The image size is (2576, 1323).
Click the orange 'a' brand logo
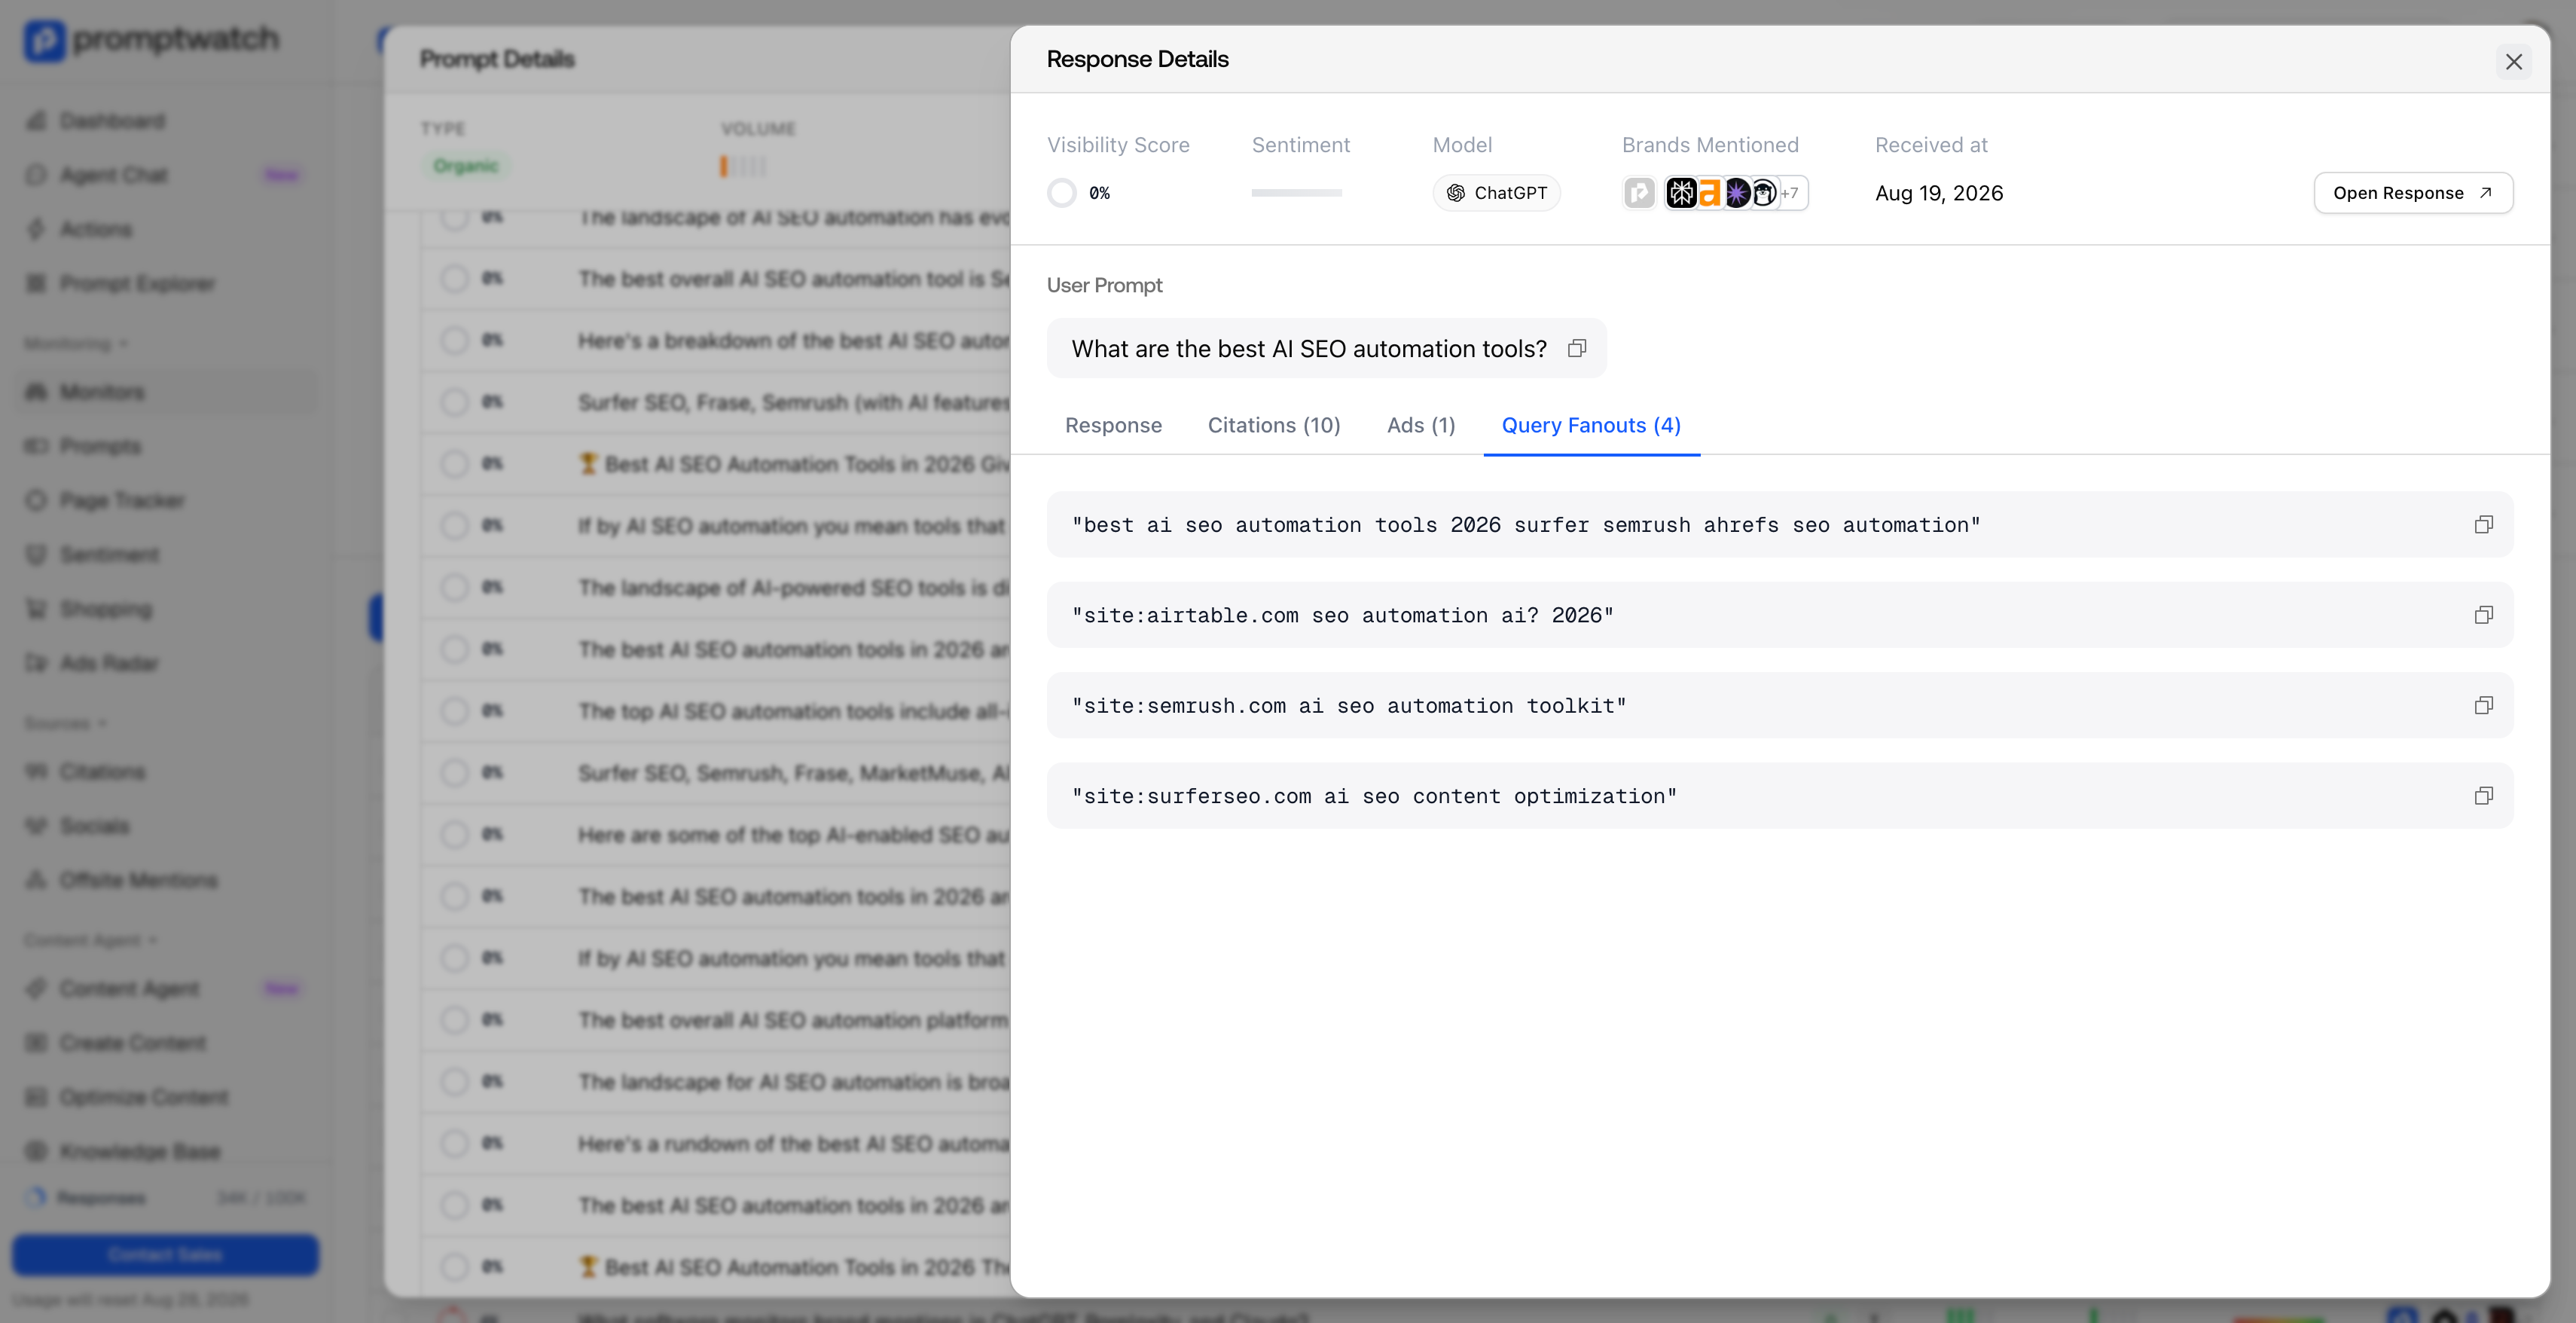click(x=1710, y=193)
